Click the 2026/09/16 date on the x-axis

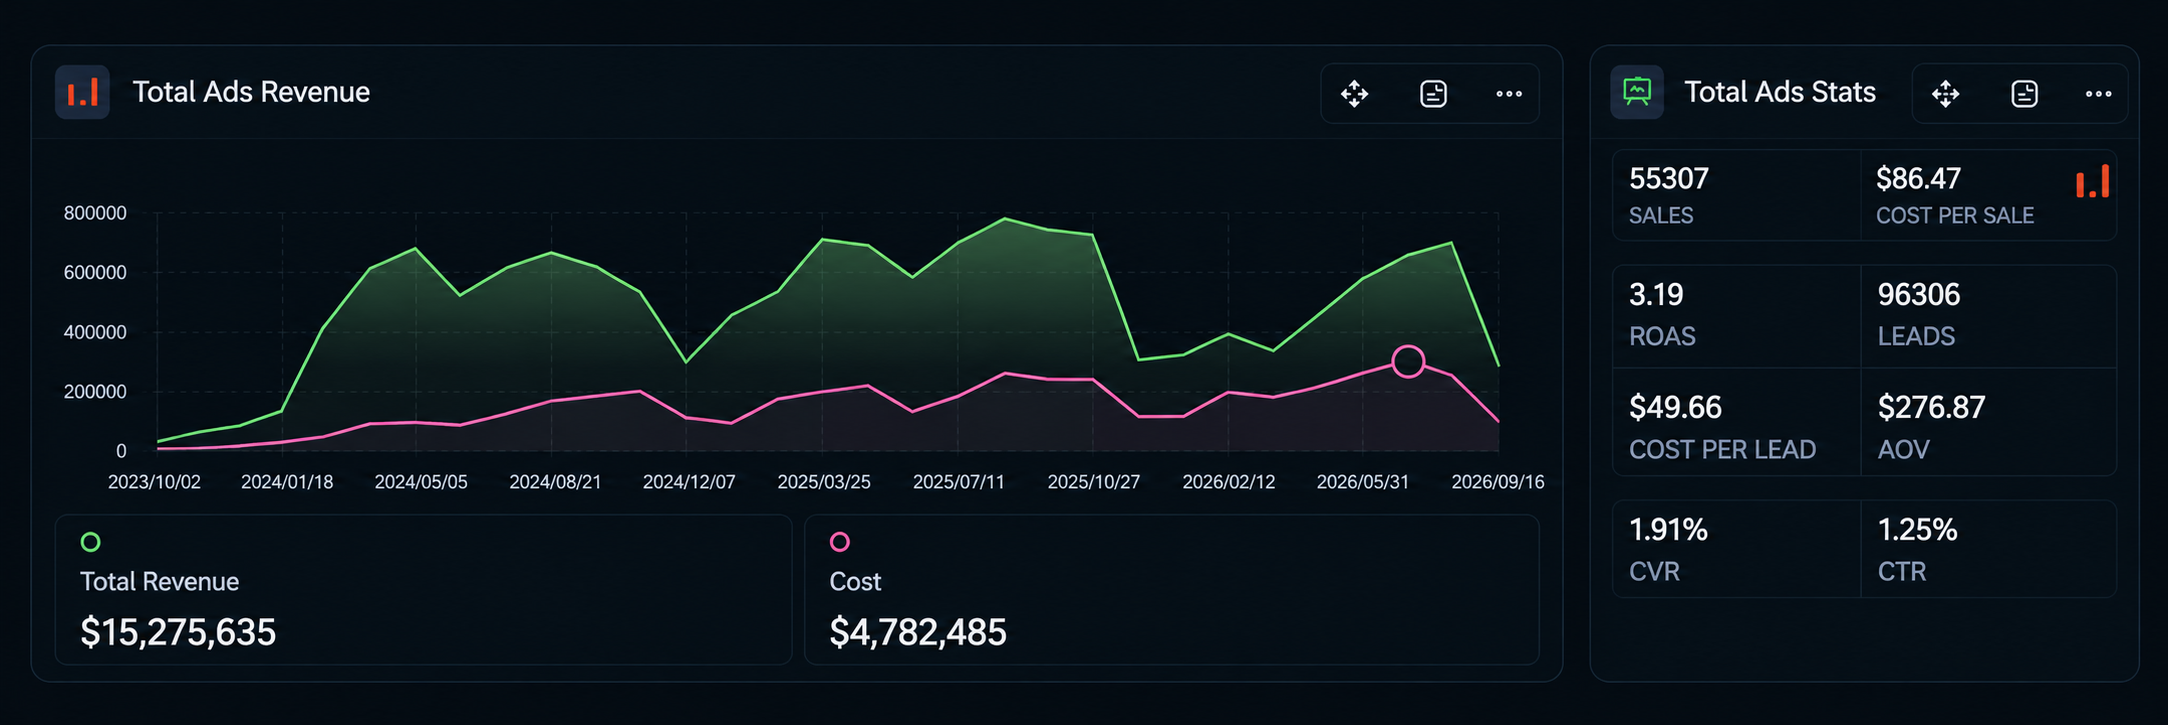tap(1498, 482)
